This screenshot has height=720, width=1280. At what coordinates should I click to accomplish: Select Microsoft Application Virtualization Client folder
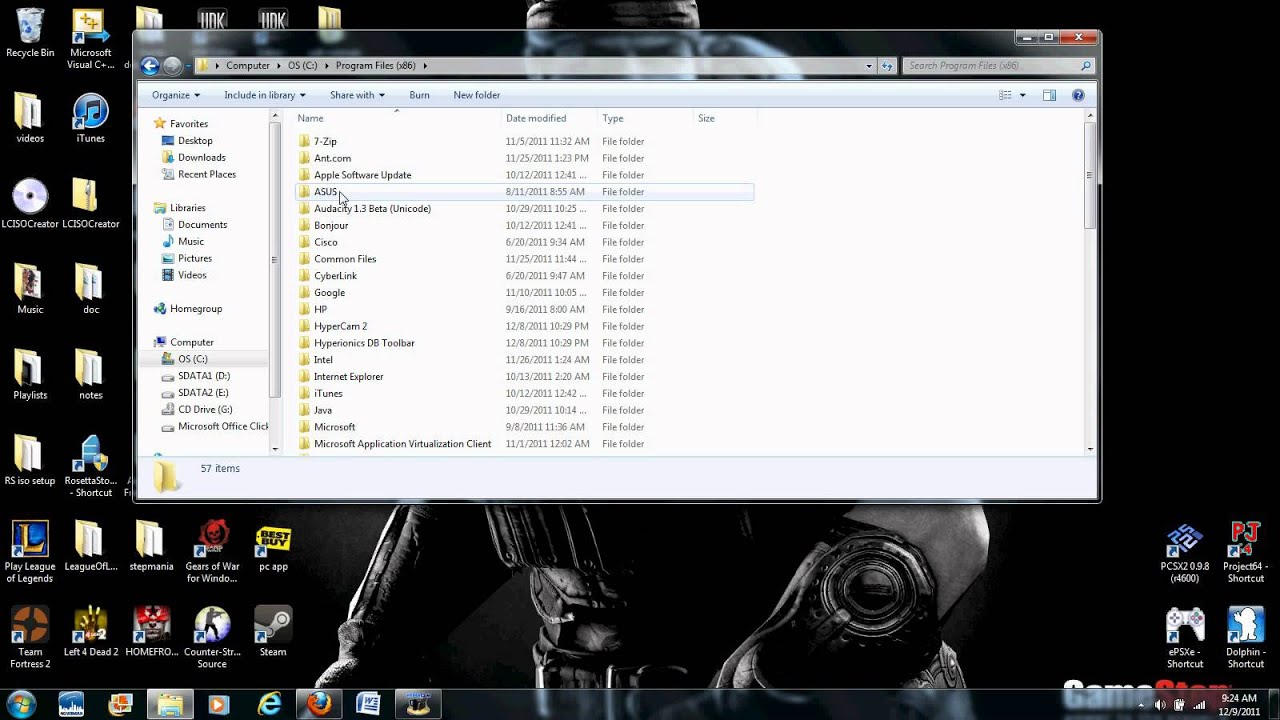coord(525,444)
